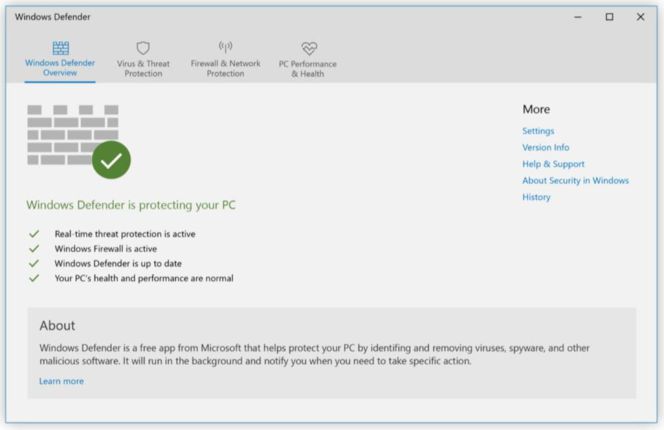Click 'Windows Defender is up to date' text
Image resolution: width=664 pixels, height=430 pixels.
pos(118,264)
